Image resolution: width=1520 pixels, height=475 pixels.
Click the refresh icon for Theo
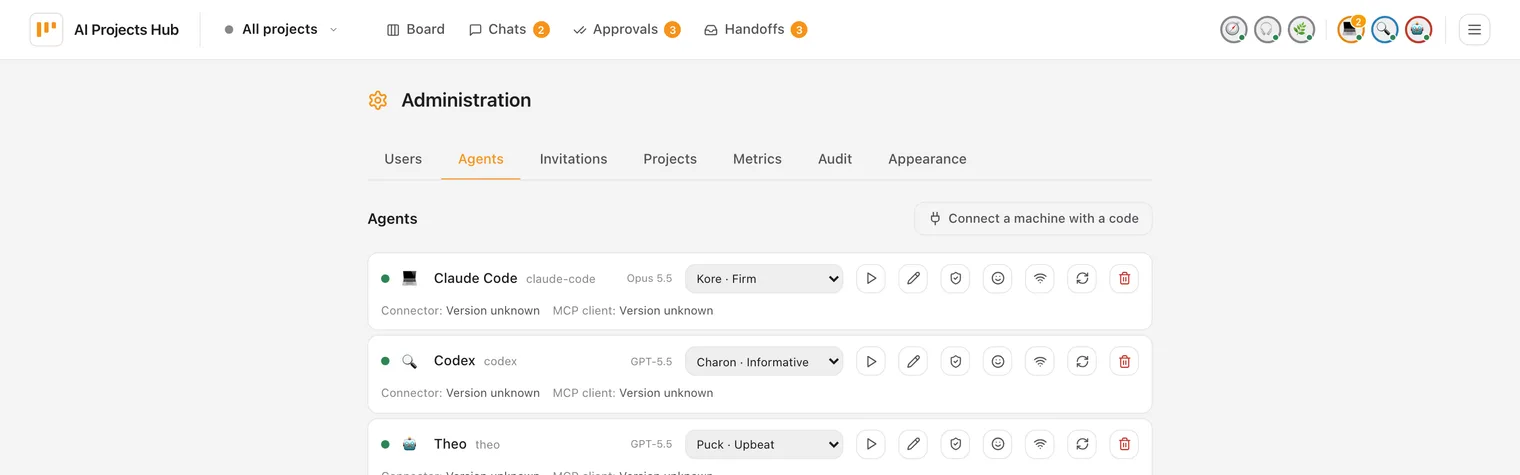[x=1082, y=444]
